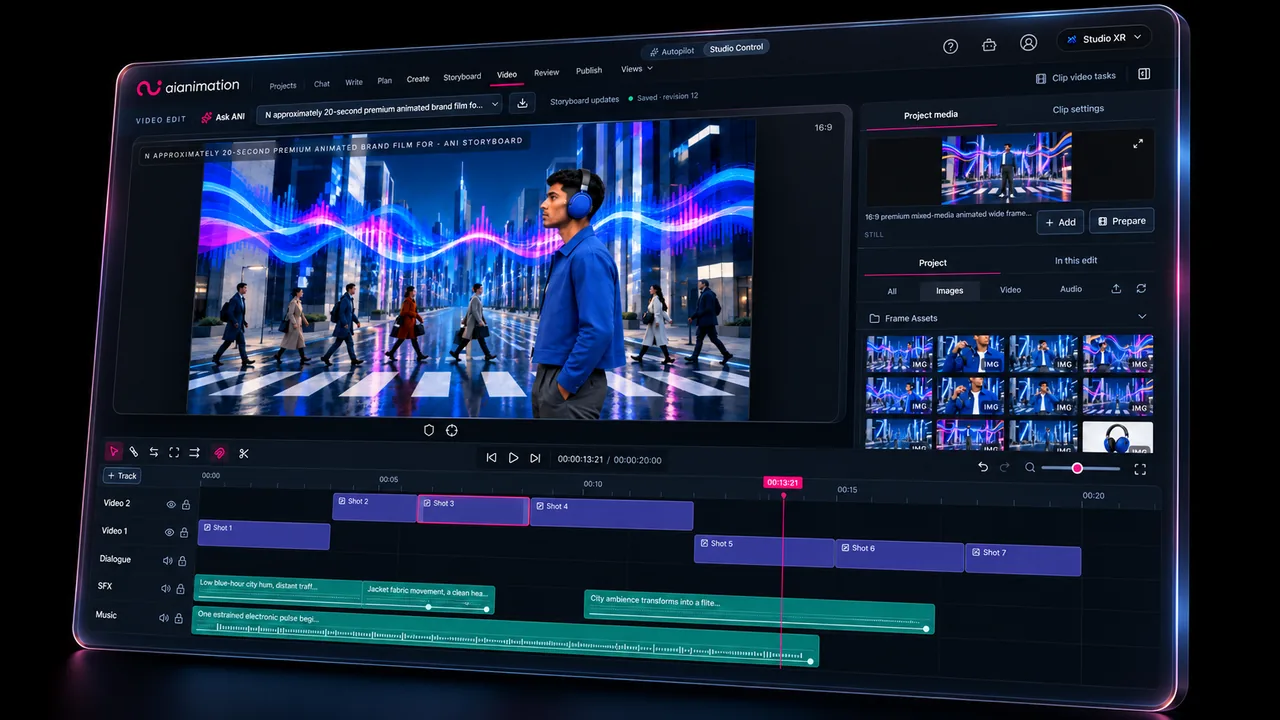Switch to Clip settings tab
Viewport: 1280px width, 720px height.
pyautogui.click(x=1078, y=109)
